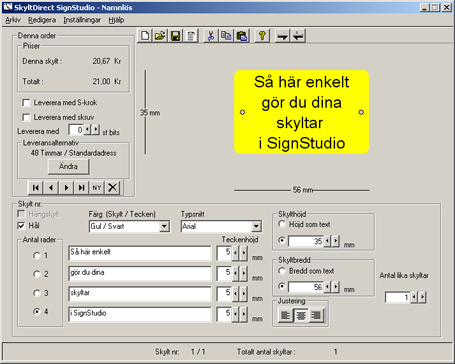Decrease the bits count stepper
The width and height of the screenshot is (455, 364).
88,129
